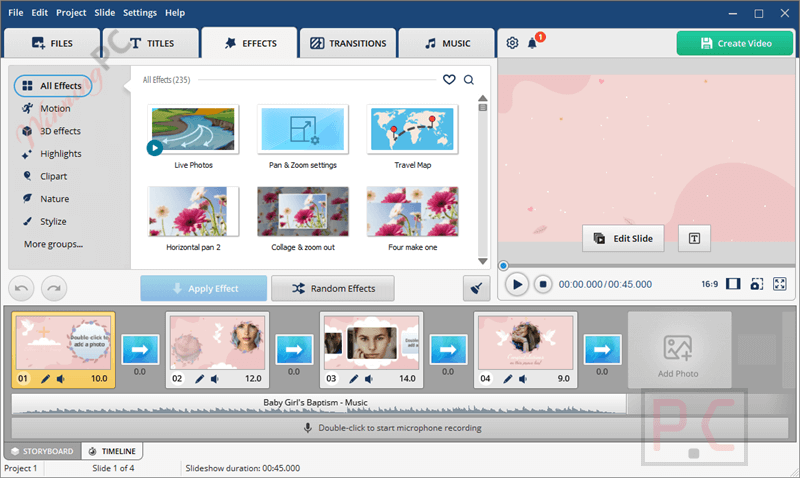800x478 pixels.
Task: Open transition after slide 03
Action: point(448,349)
